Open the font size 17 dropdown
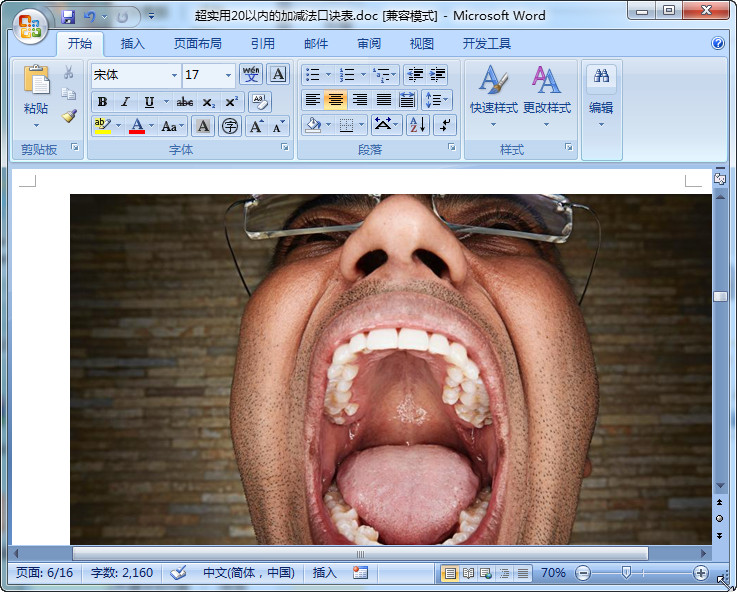 click(228, 75)
